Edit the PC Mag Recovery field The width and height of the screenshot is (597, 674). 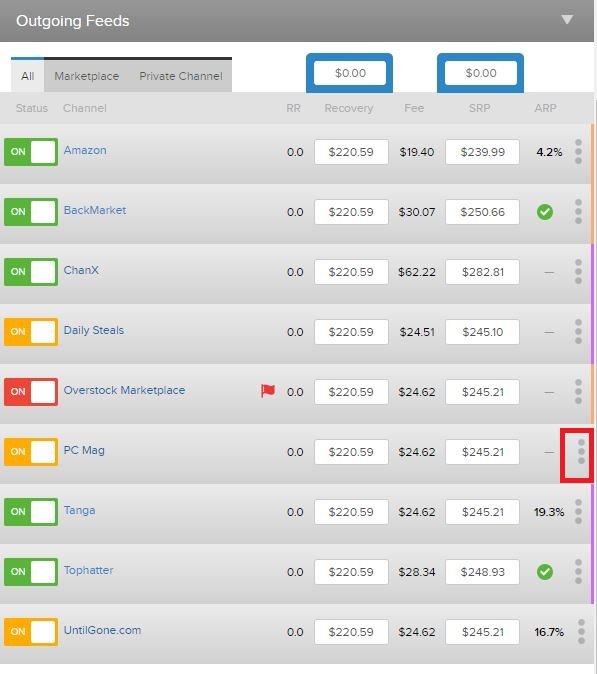(x=351, y=452)
